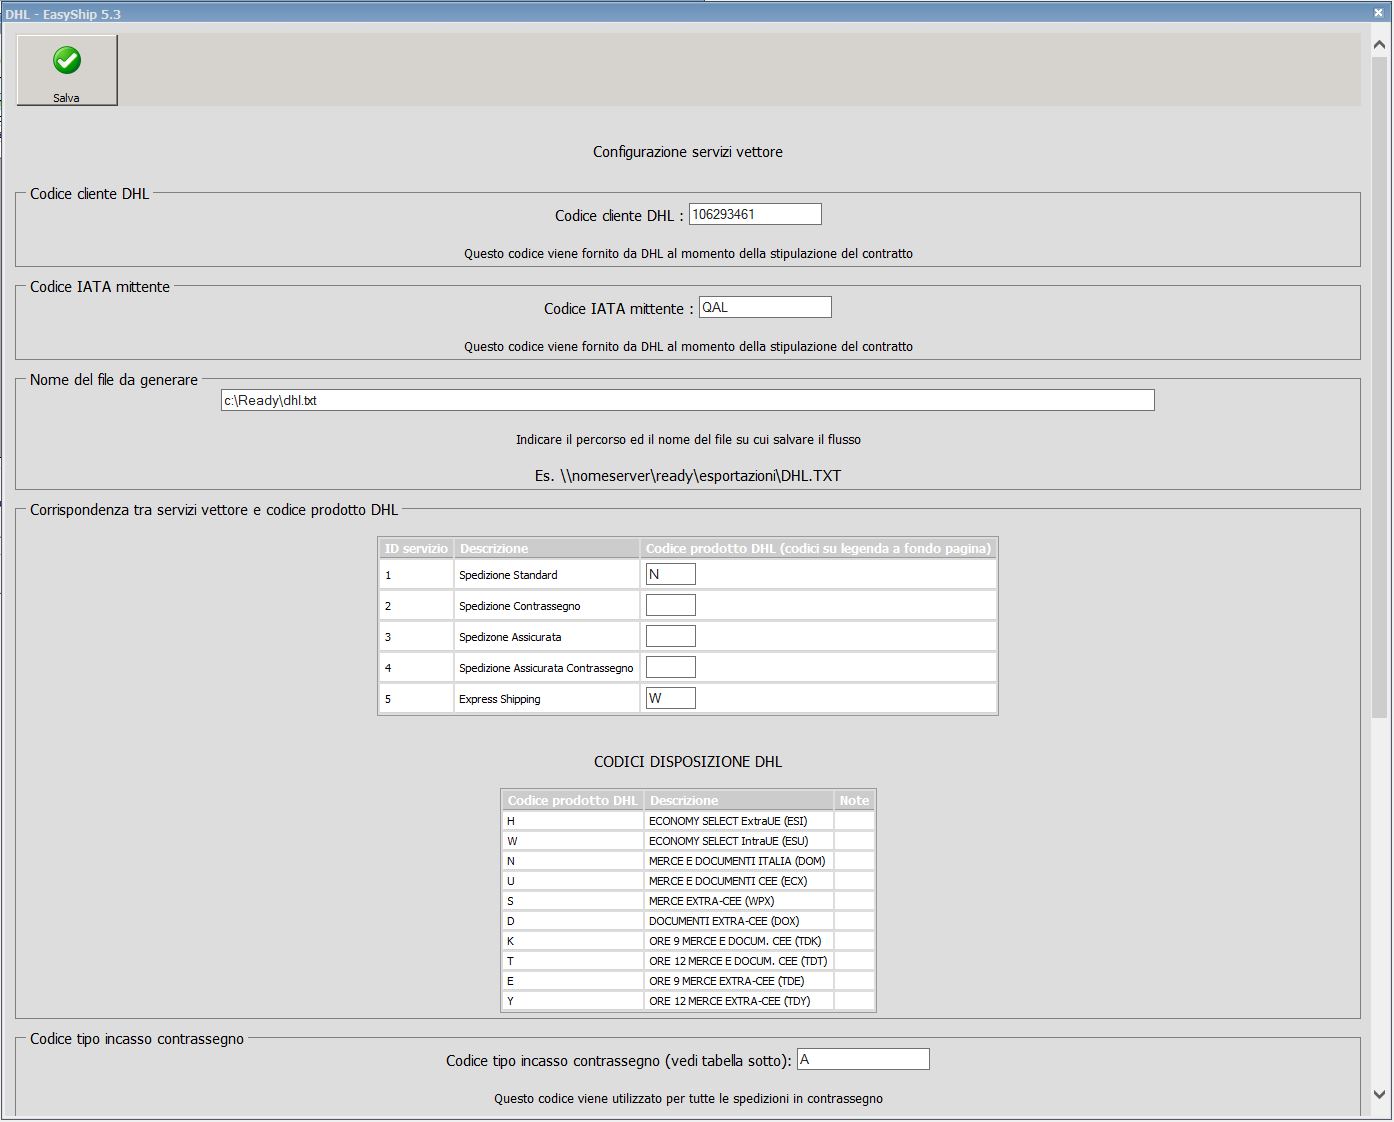The image size is (1394, 1122).
Task: Click ECONOMY SELECT IntraUE (ESU) row
Action: [x=688, y=841]
